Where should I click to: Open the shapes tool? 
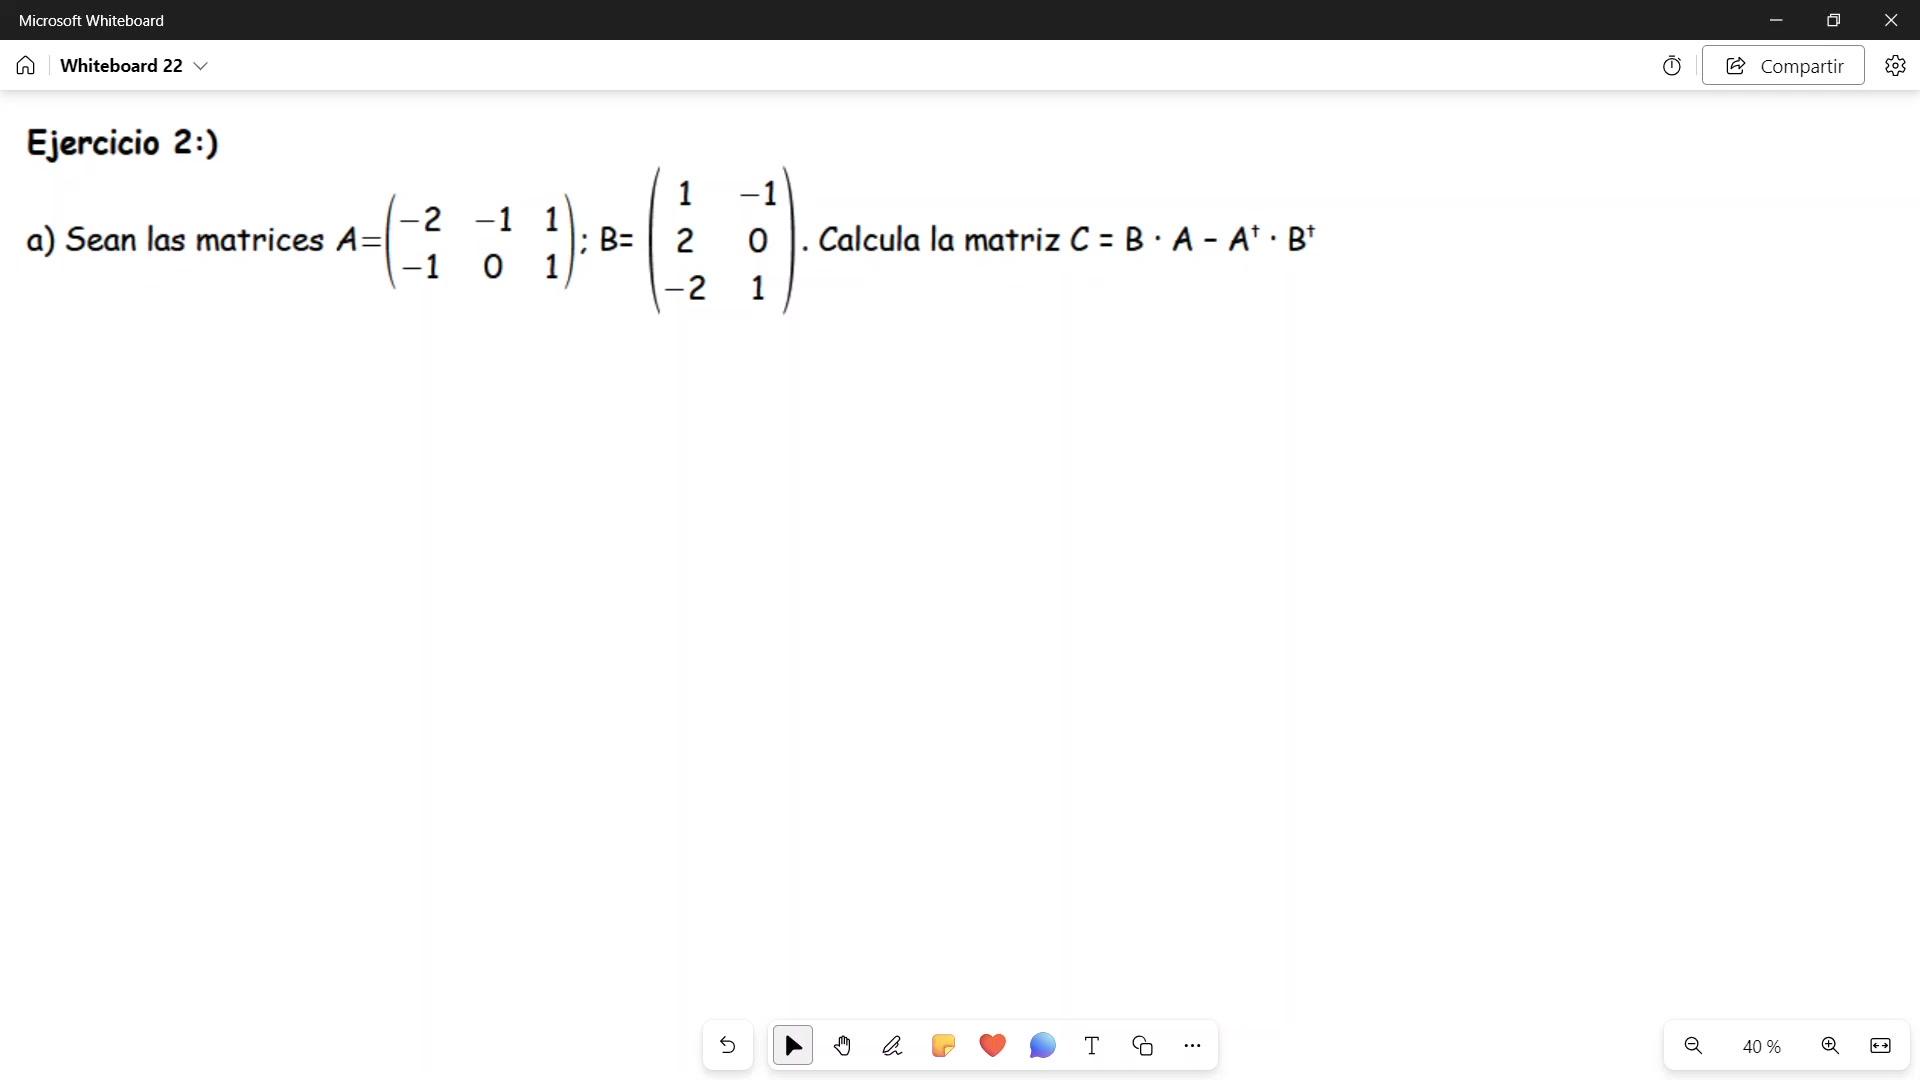[x=1142, y=1046]
